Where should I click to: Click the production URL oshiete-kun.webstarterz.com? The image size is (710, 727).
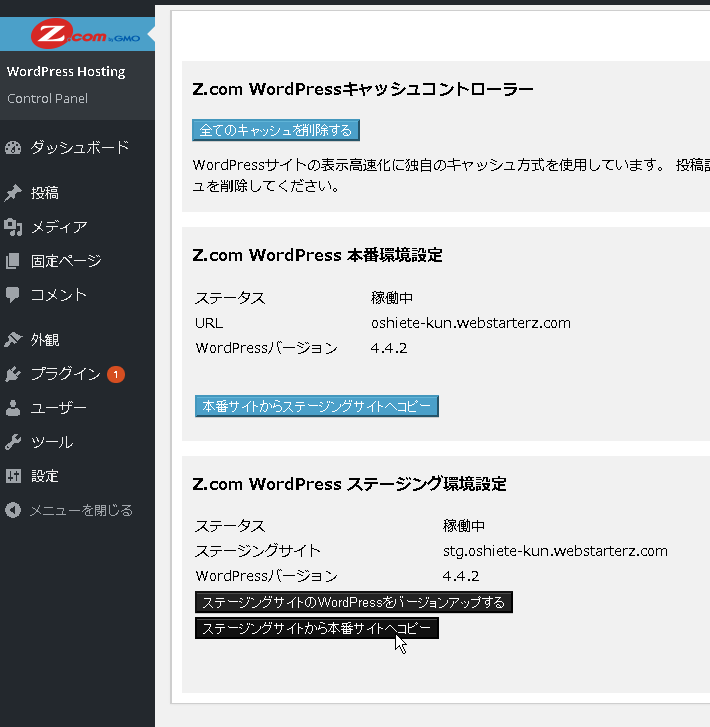pyautogui.click(x=471, y=323)
